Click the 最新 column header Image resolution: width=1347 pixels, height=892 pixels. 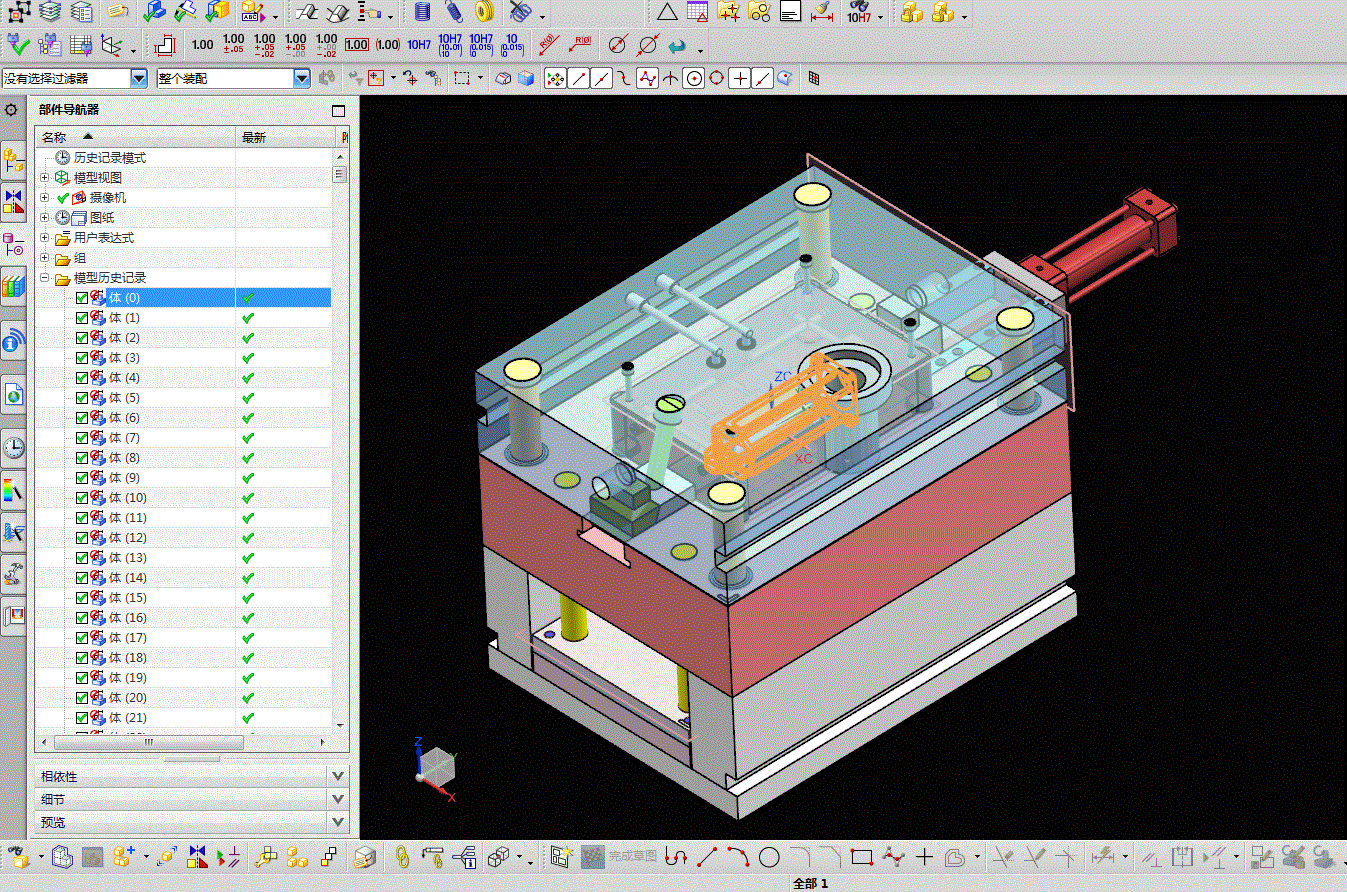[254, 137]
